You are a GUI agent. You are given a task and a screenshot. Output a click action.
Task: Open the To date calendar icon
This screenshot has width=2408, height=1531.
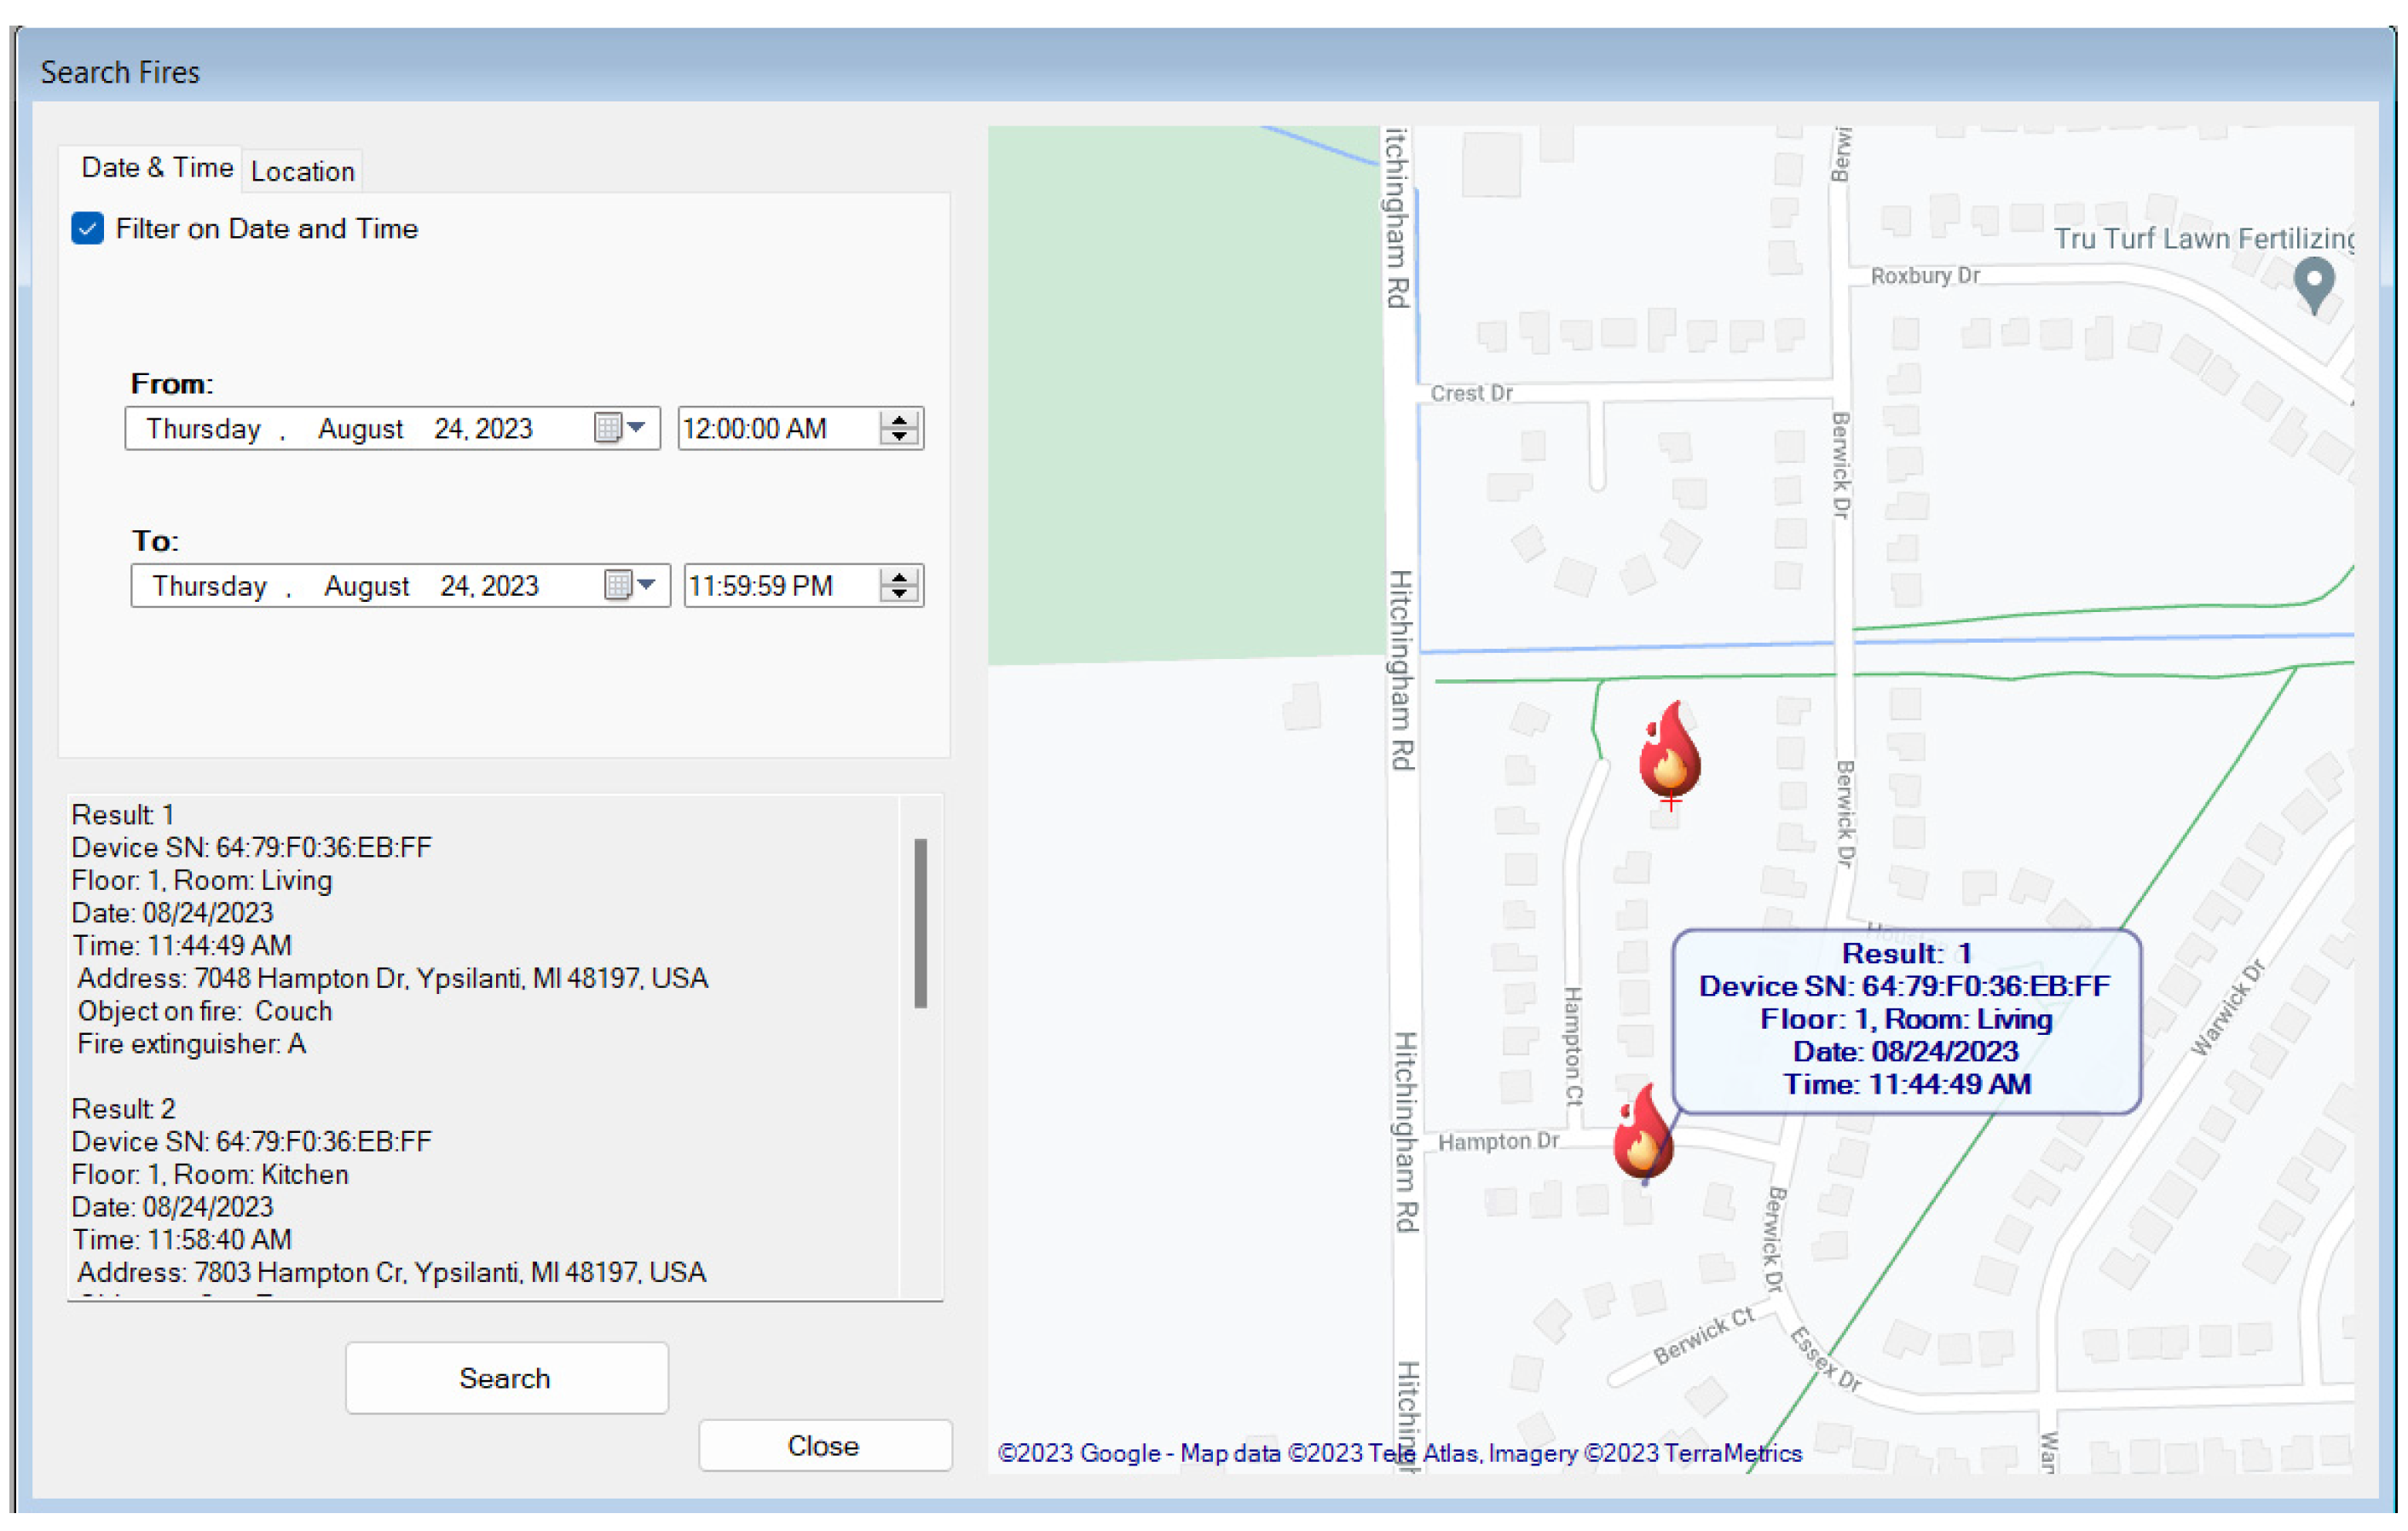tap(617, 585)
